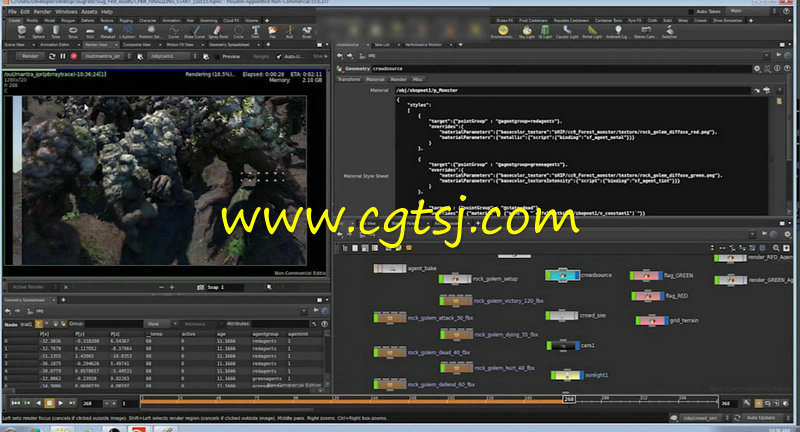The width and height of the screenshot is (800, 432).
Task: Open the View dropdown in Geometry Spreadsheet
Action: (x=161, y=324)
